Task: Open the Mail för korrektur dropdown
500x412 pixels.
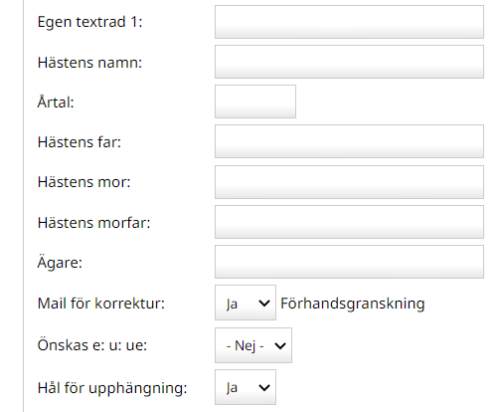Action: pos(245,303)
